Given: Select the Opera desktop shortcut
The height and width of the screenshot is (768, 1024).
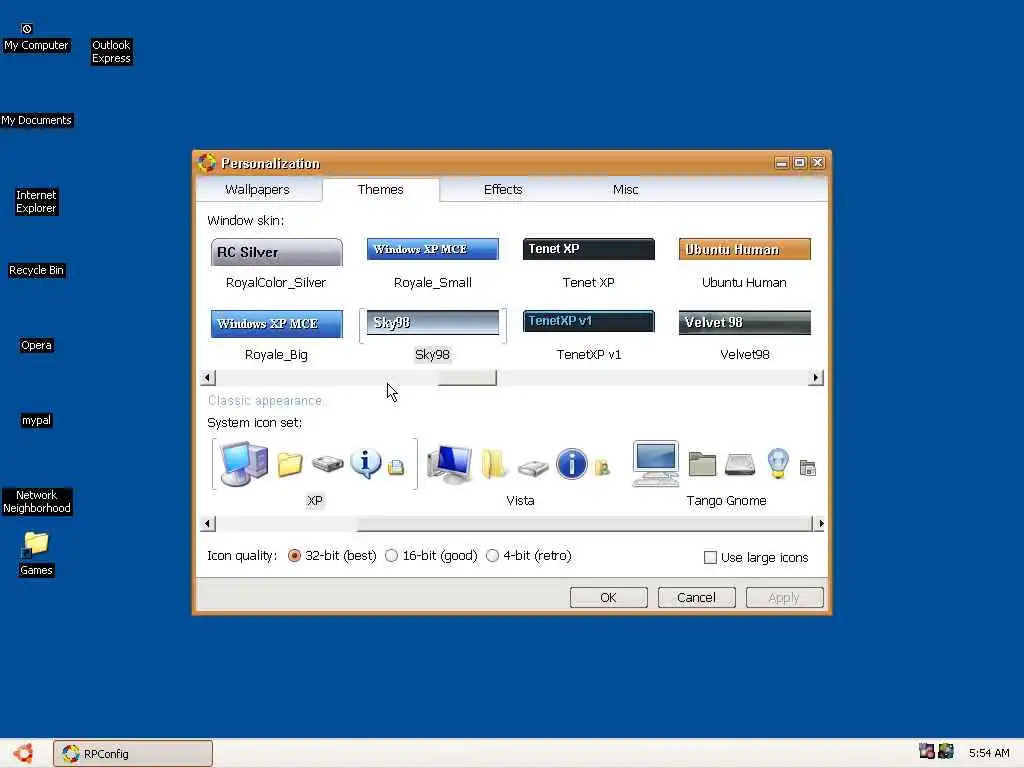Looking at the screenshot, I should [x=36, y=345].
